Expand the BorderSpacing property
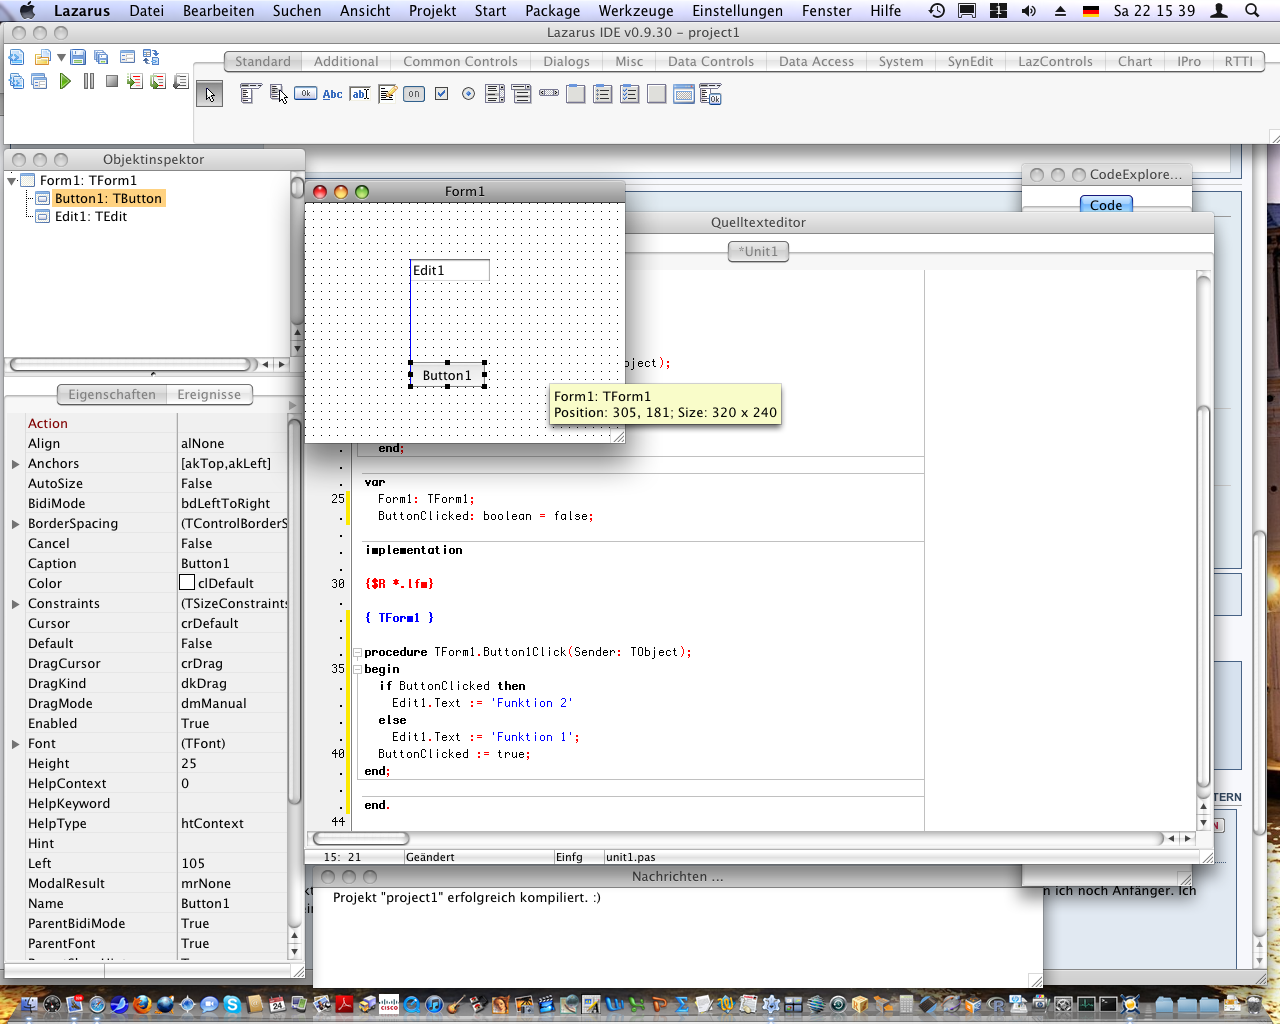 (15, 524)
